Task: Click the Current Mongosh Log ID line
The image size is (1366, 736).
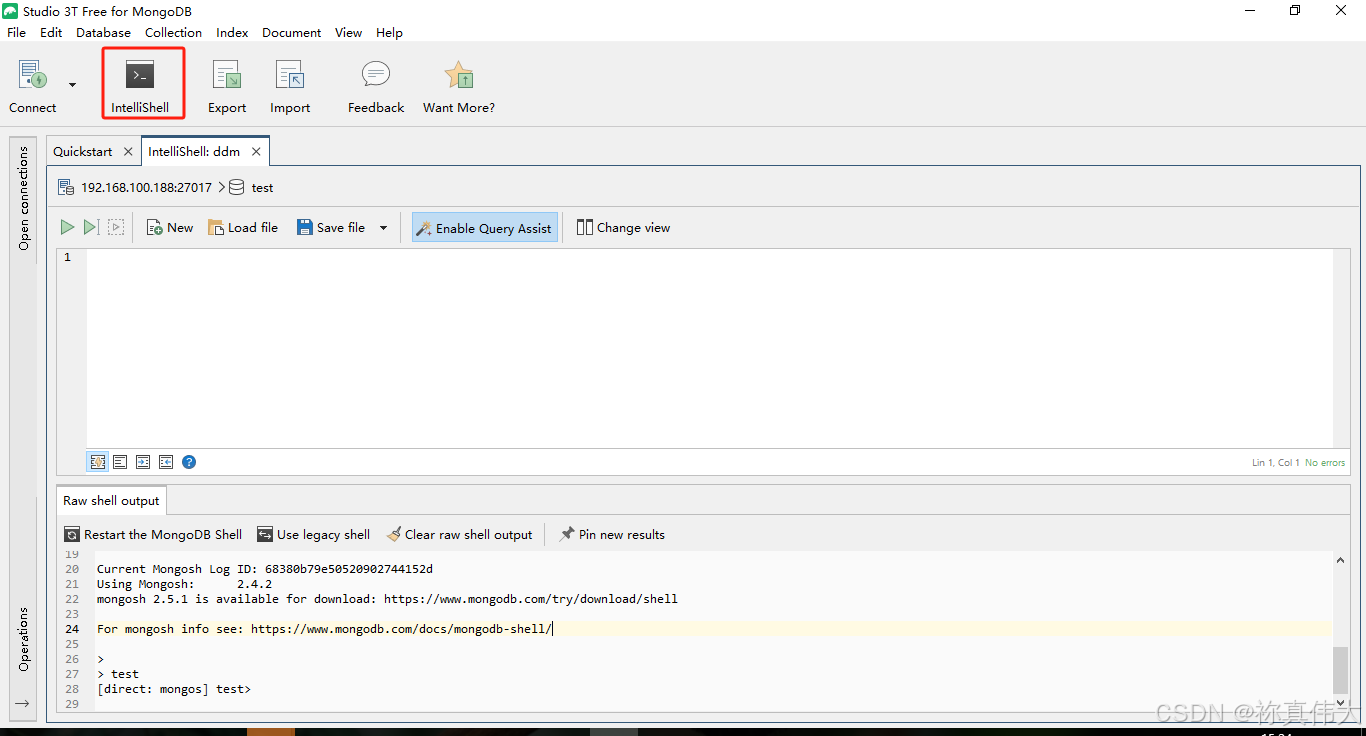Action: pos(265,569)
